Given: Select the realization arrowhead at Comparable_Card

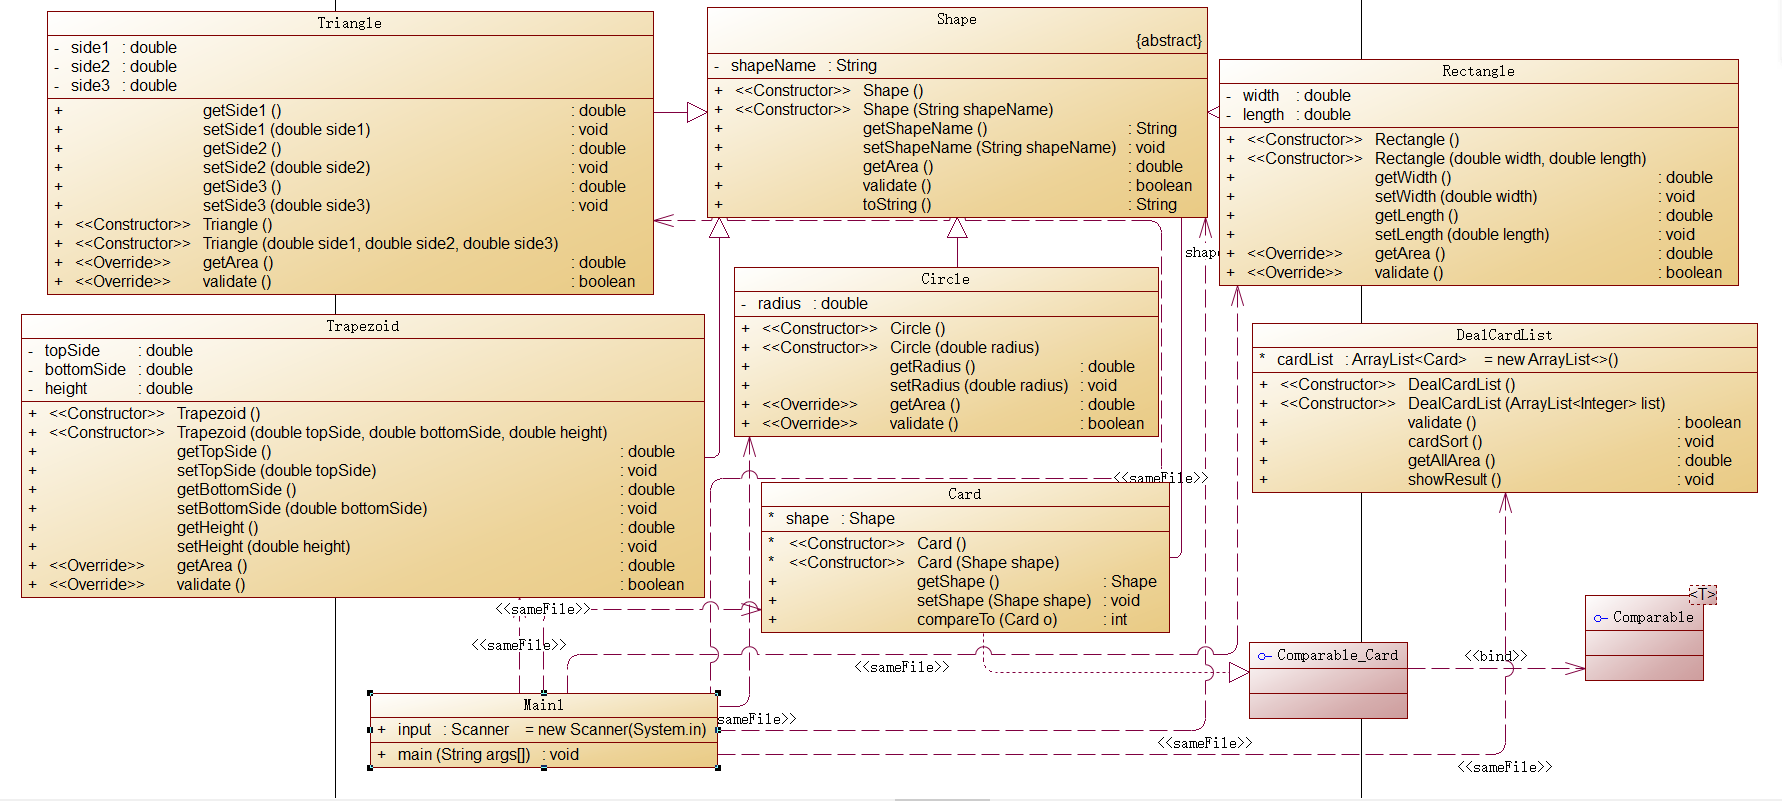Looking at the screenshot, I should 1239,673.
